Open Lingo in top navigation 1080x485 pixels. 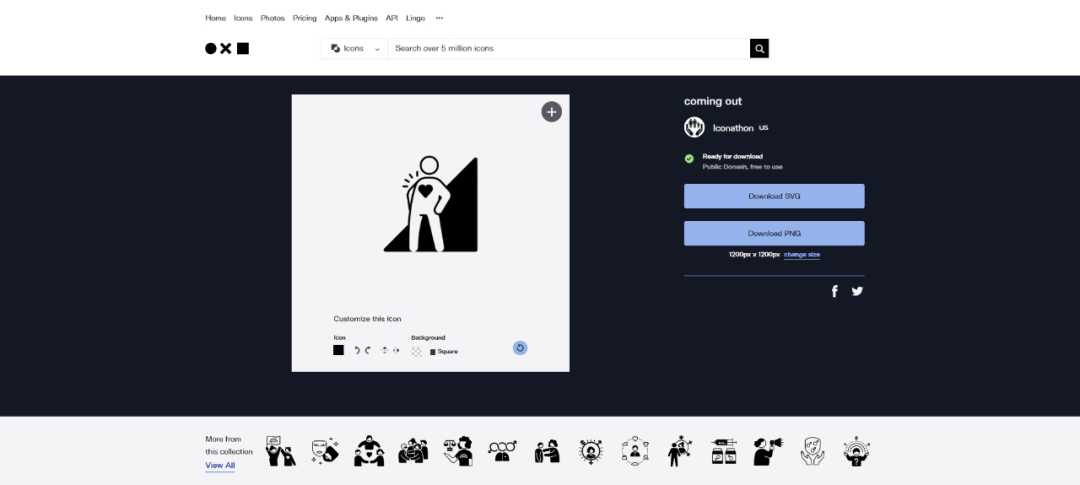pyautogui.click(x=415, y=18)
